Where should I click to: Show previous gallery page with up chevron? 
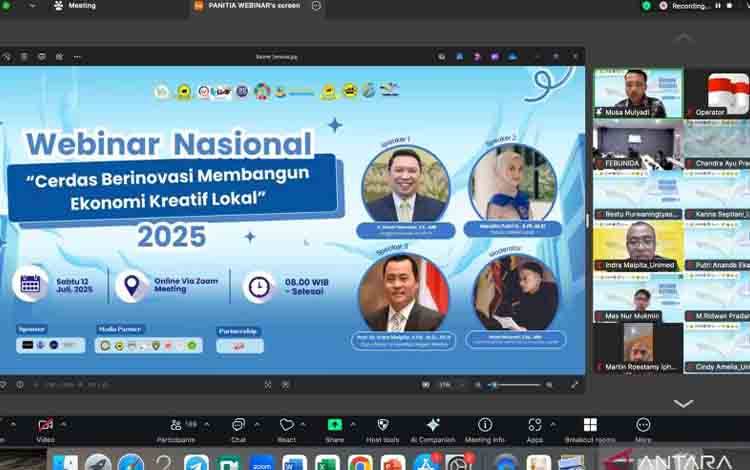click(684, 38)
